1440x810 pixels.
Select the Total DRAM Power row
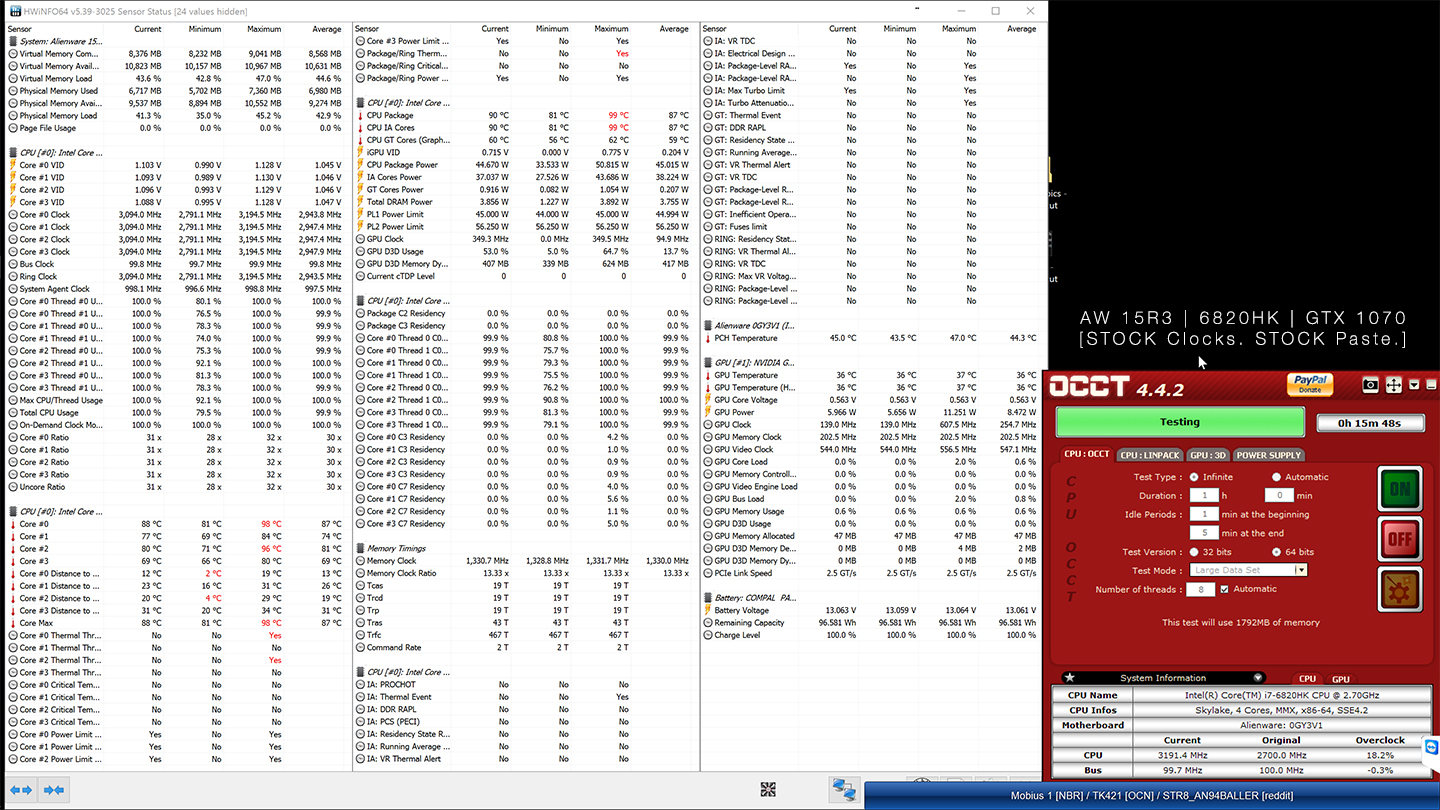pyautogui.click(x=524, y=202)
